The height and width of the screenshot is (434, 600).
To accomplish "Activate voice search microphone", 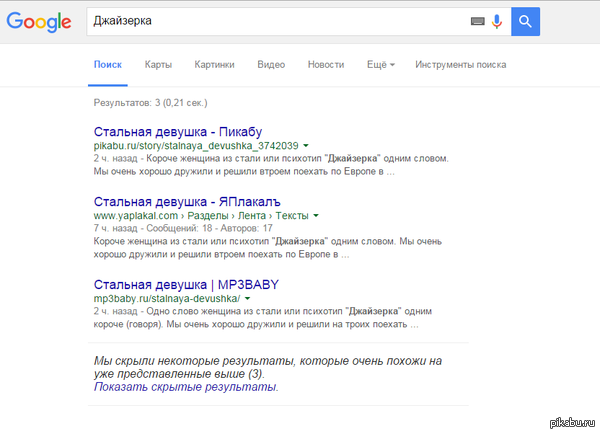I will (x=497, y=21).
